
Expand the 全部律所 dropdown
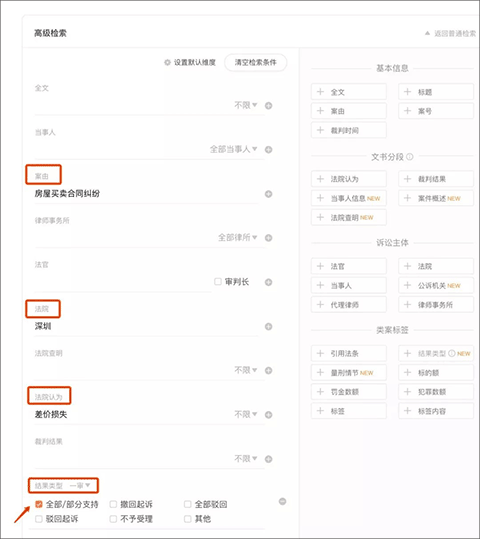pos(238,238)
